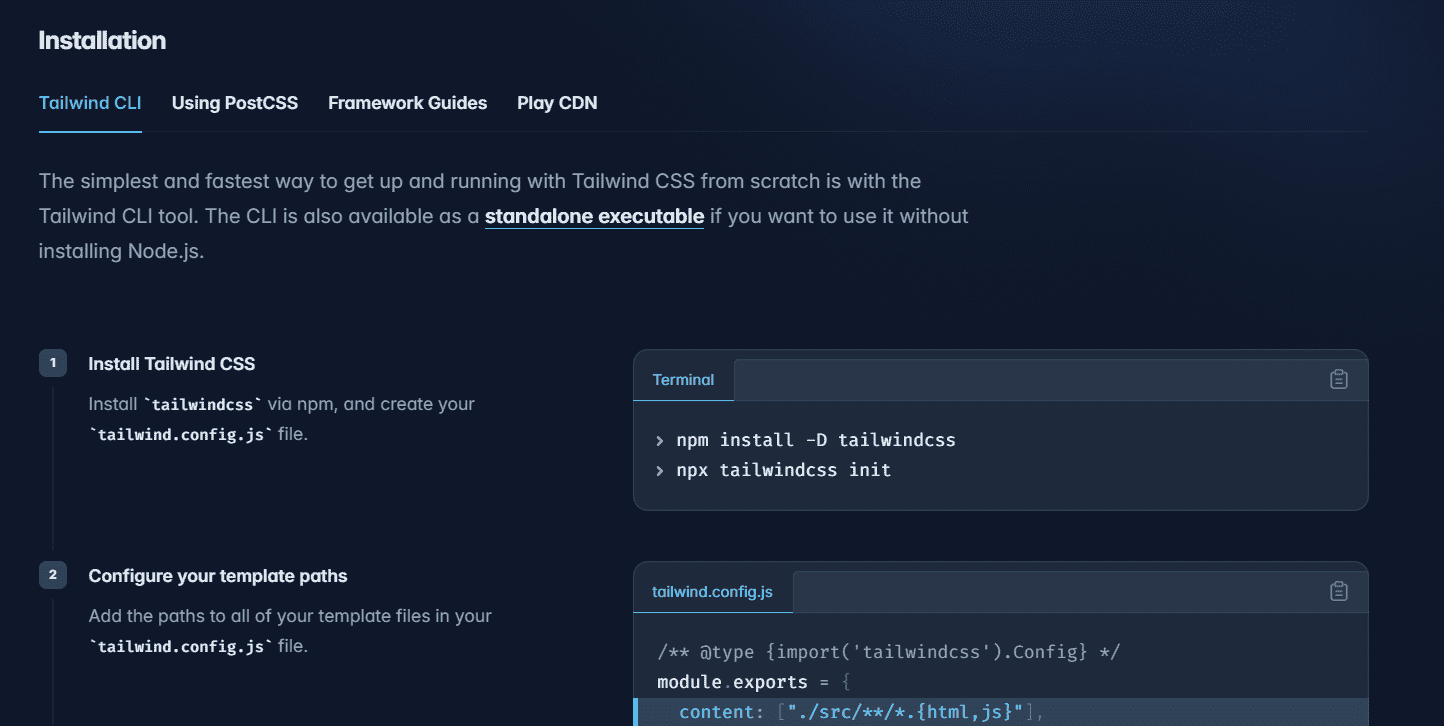Switch to the Tailwind CLI tab
The width and height of the screenshot is (1444, 726).
(90, 103)
